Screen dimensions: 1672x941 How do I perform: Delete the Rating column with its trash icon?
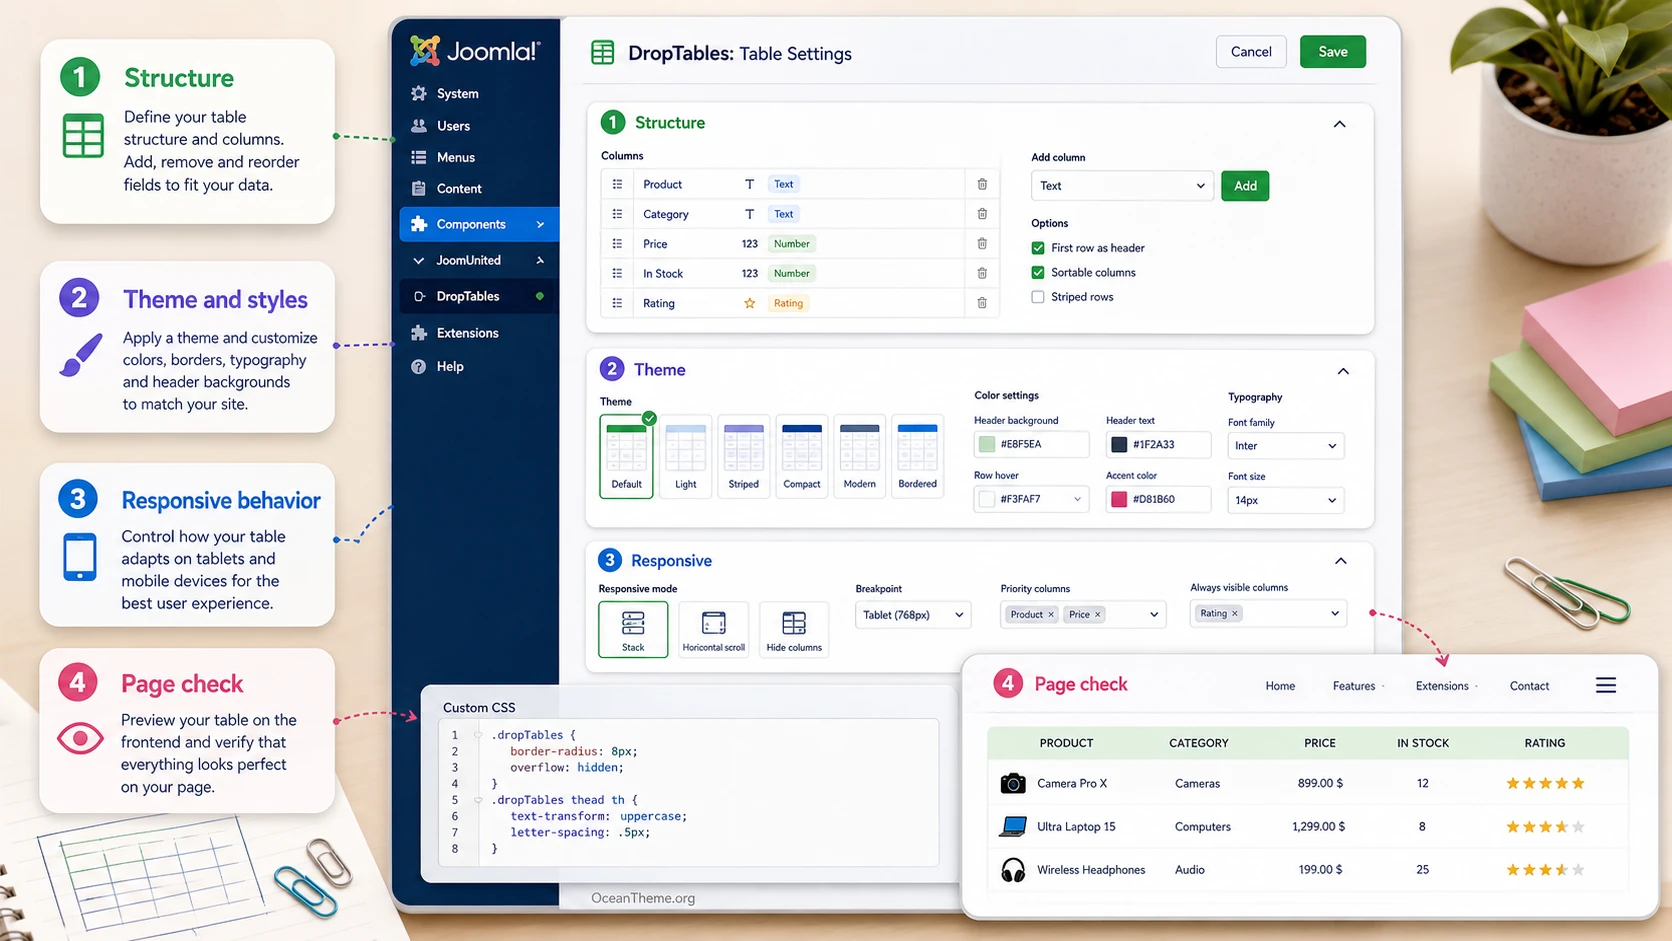tap(982, 303)
